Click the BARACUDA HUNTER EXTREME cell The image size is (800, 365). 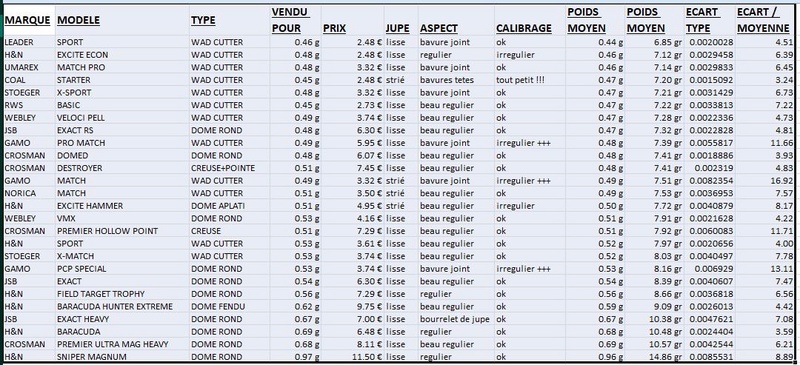tap(122, 306)
